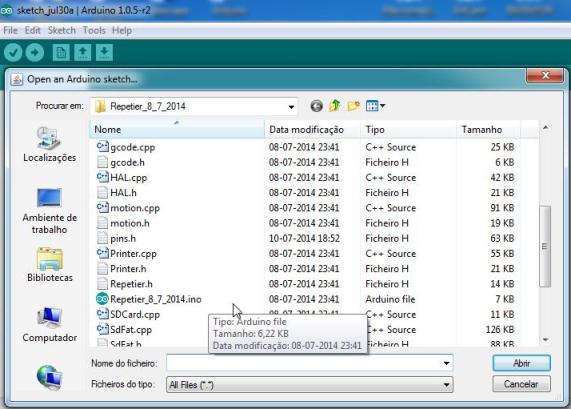Image resolution: width=571 pixels, height=409 pixels.
Task: Click the scrollbar down arrow
Action: 545,339
